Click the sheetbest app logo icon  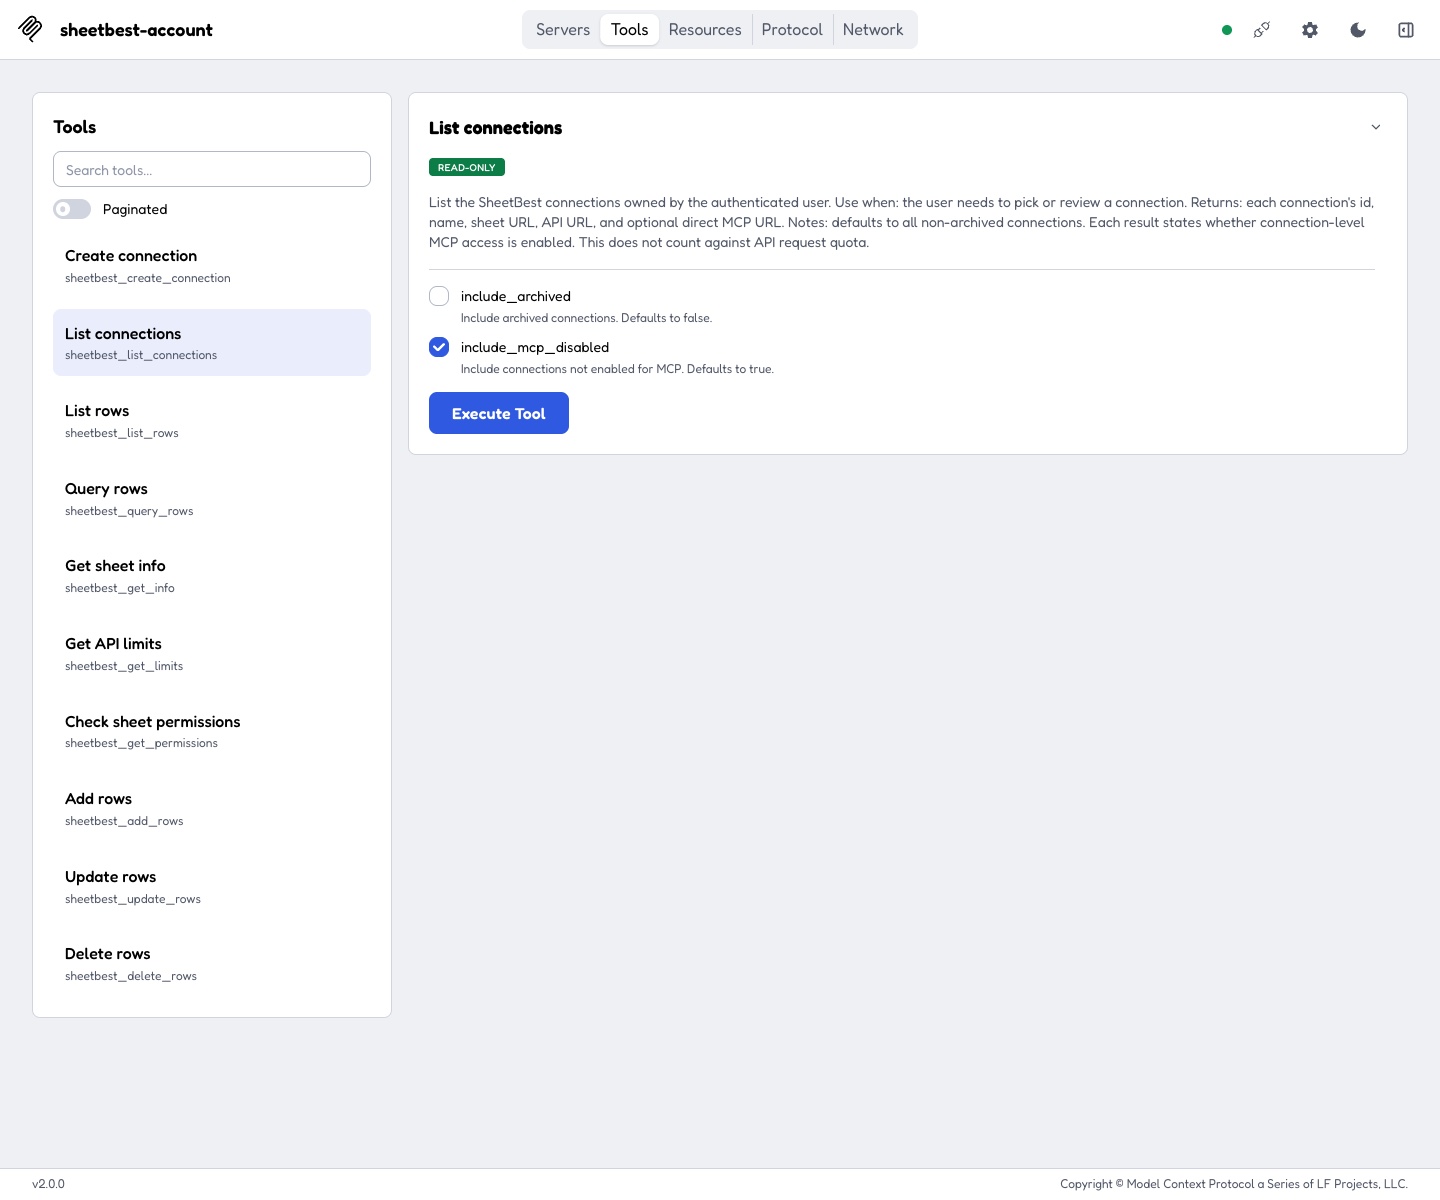tap(30, 29)
